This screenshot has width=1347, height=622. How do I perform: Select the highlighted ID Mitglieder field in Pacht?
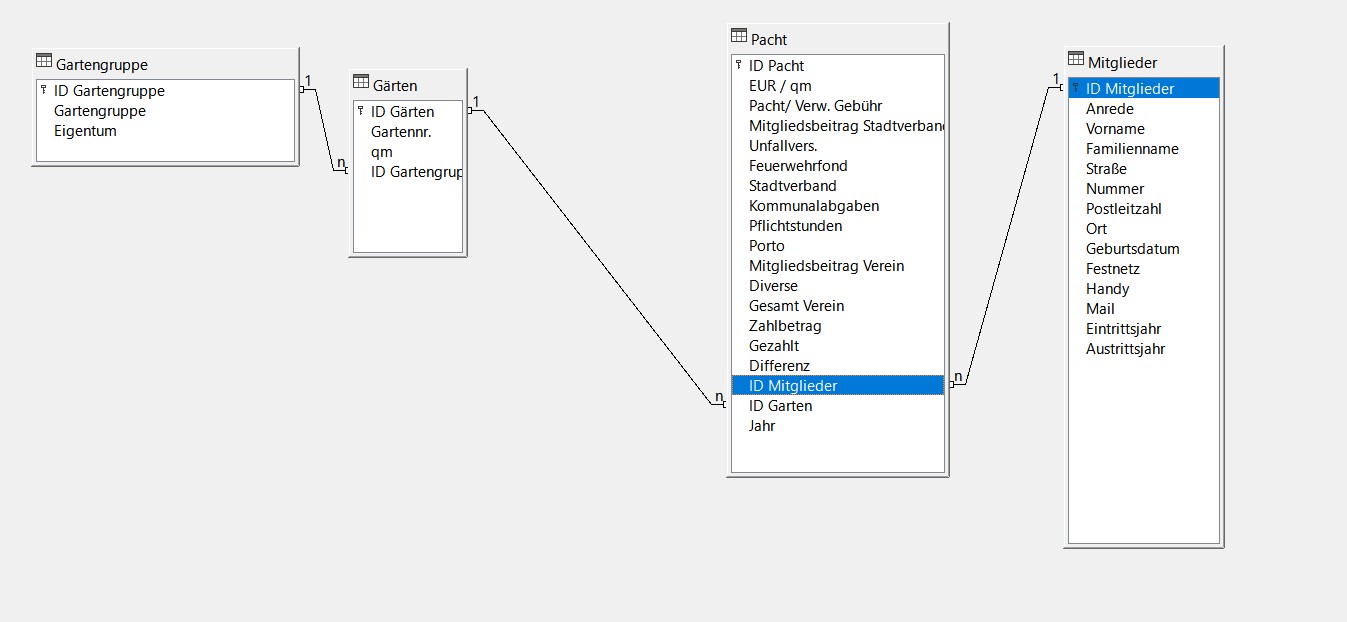coord(838,385)
